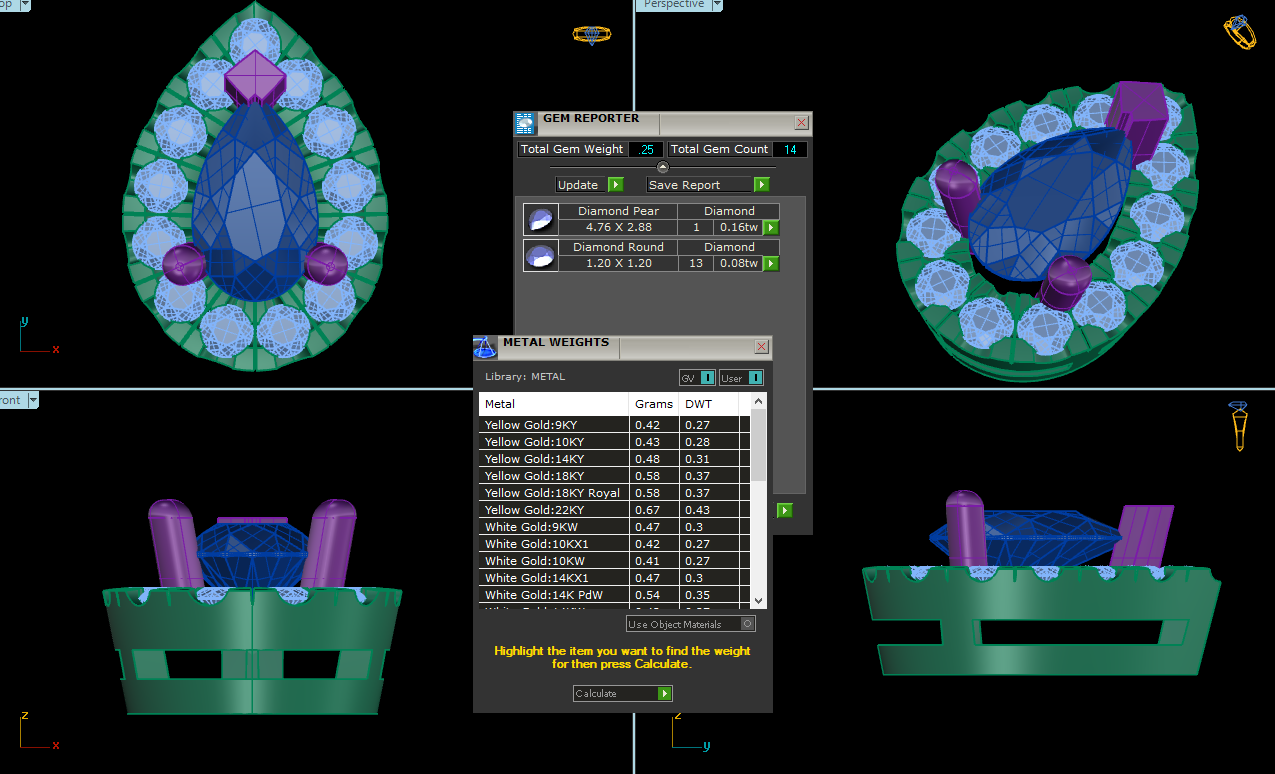
Task: Select the White Gold:14K PdW row
Action: tap(554, 595)
